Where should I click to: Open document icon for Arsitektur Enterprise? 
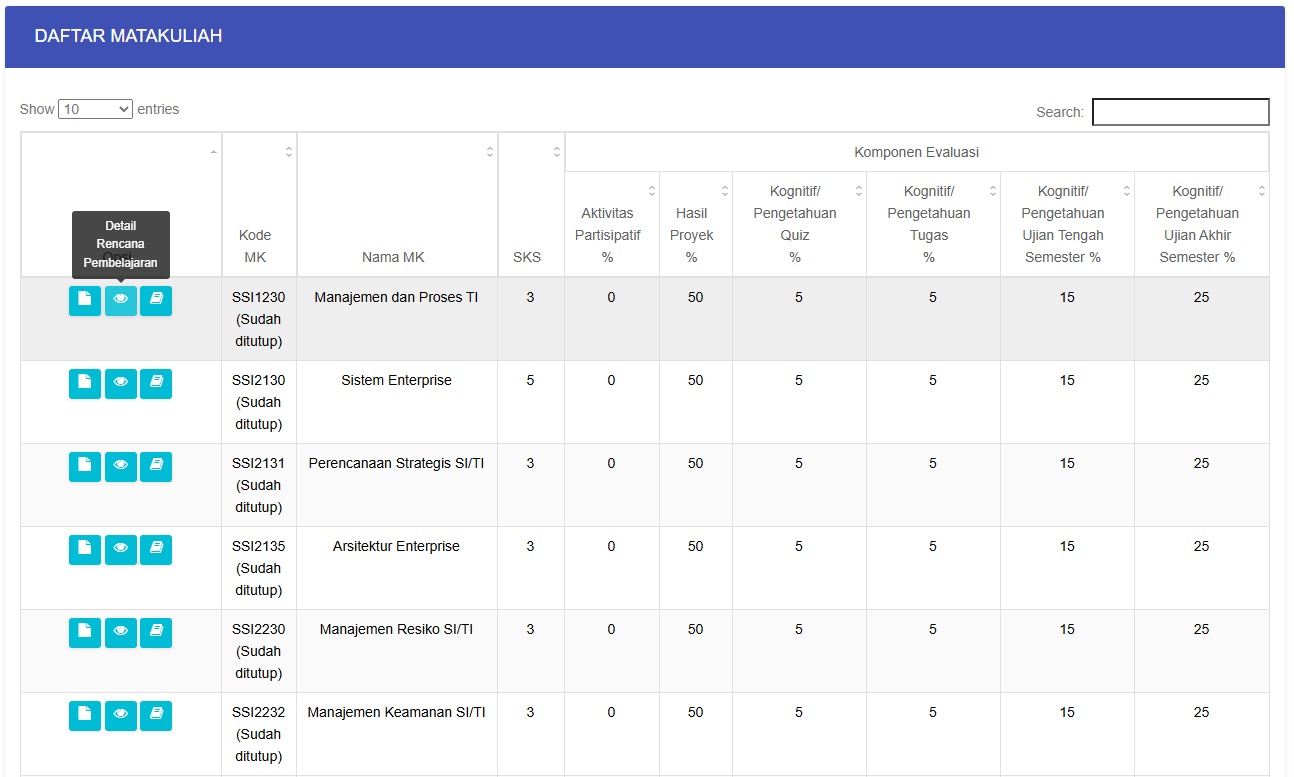(85, 550)
